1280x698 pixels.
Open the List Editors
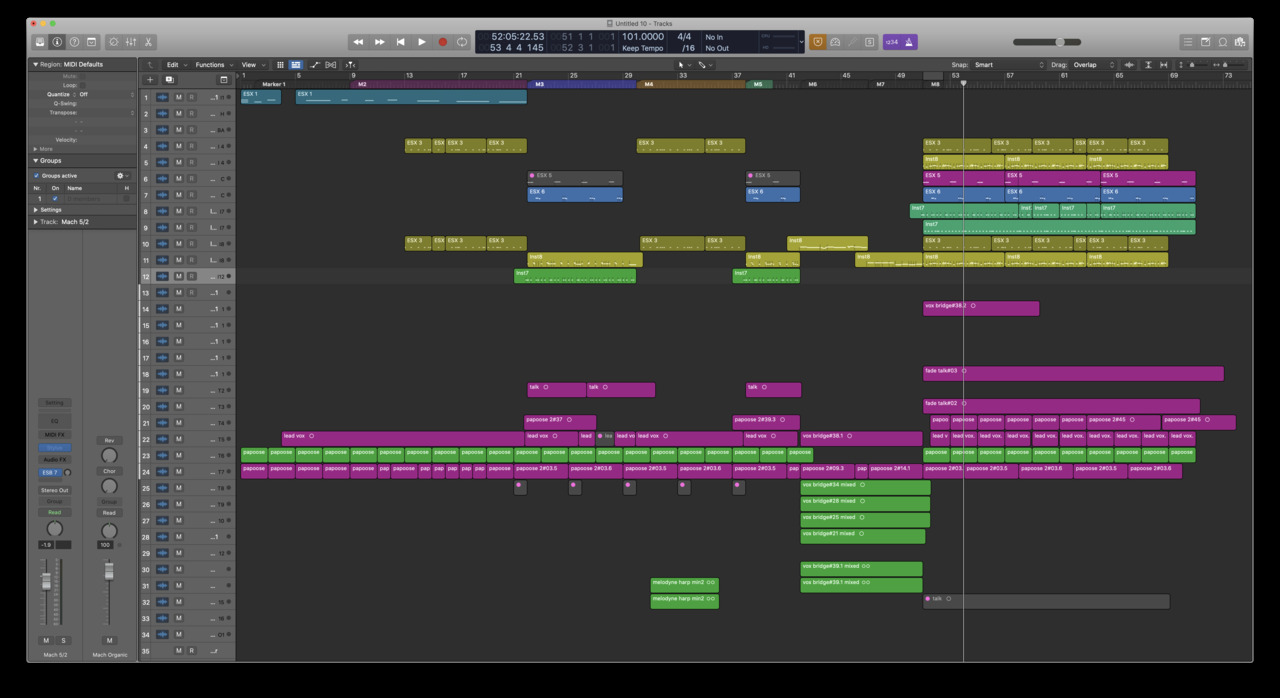pyautogui.click(x=1188, y=42)
